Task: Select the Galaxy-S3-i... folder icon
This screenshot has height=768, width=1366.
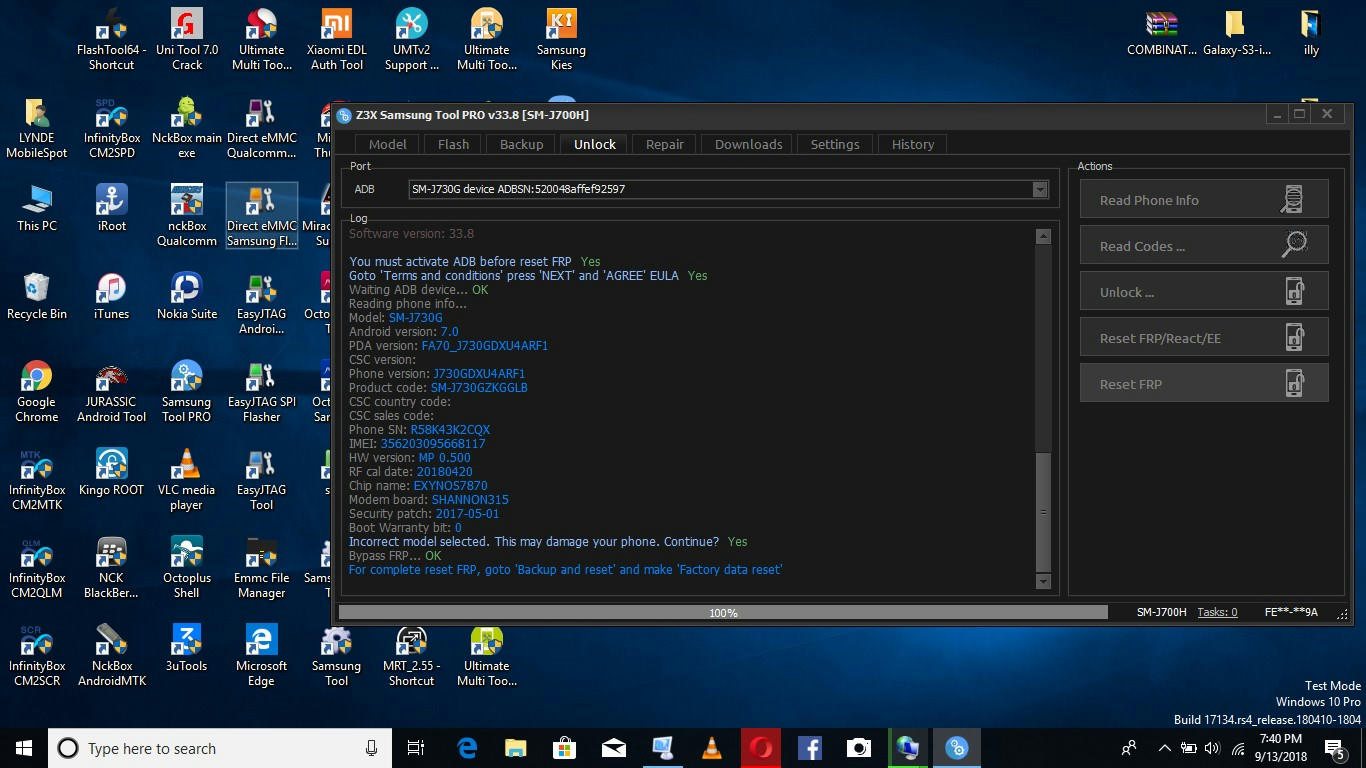Action: (1237, 33)
